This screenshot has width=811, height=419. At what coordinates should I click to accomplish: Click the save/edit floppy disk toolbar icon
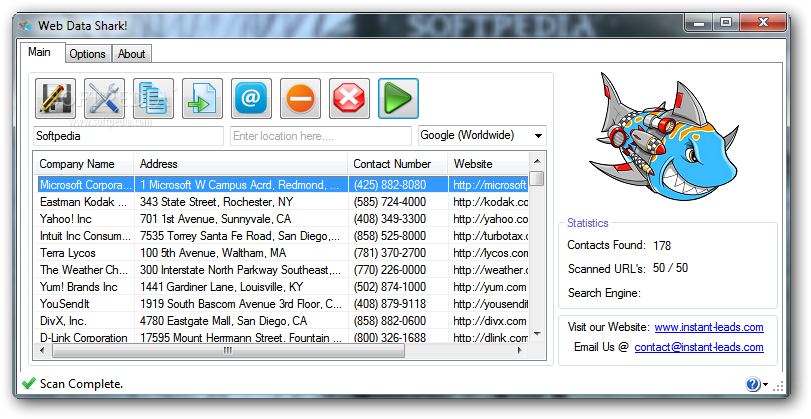55,98
